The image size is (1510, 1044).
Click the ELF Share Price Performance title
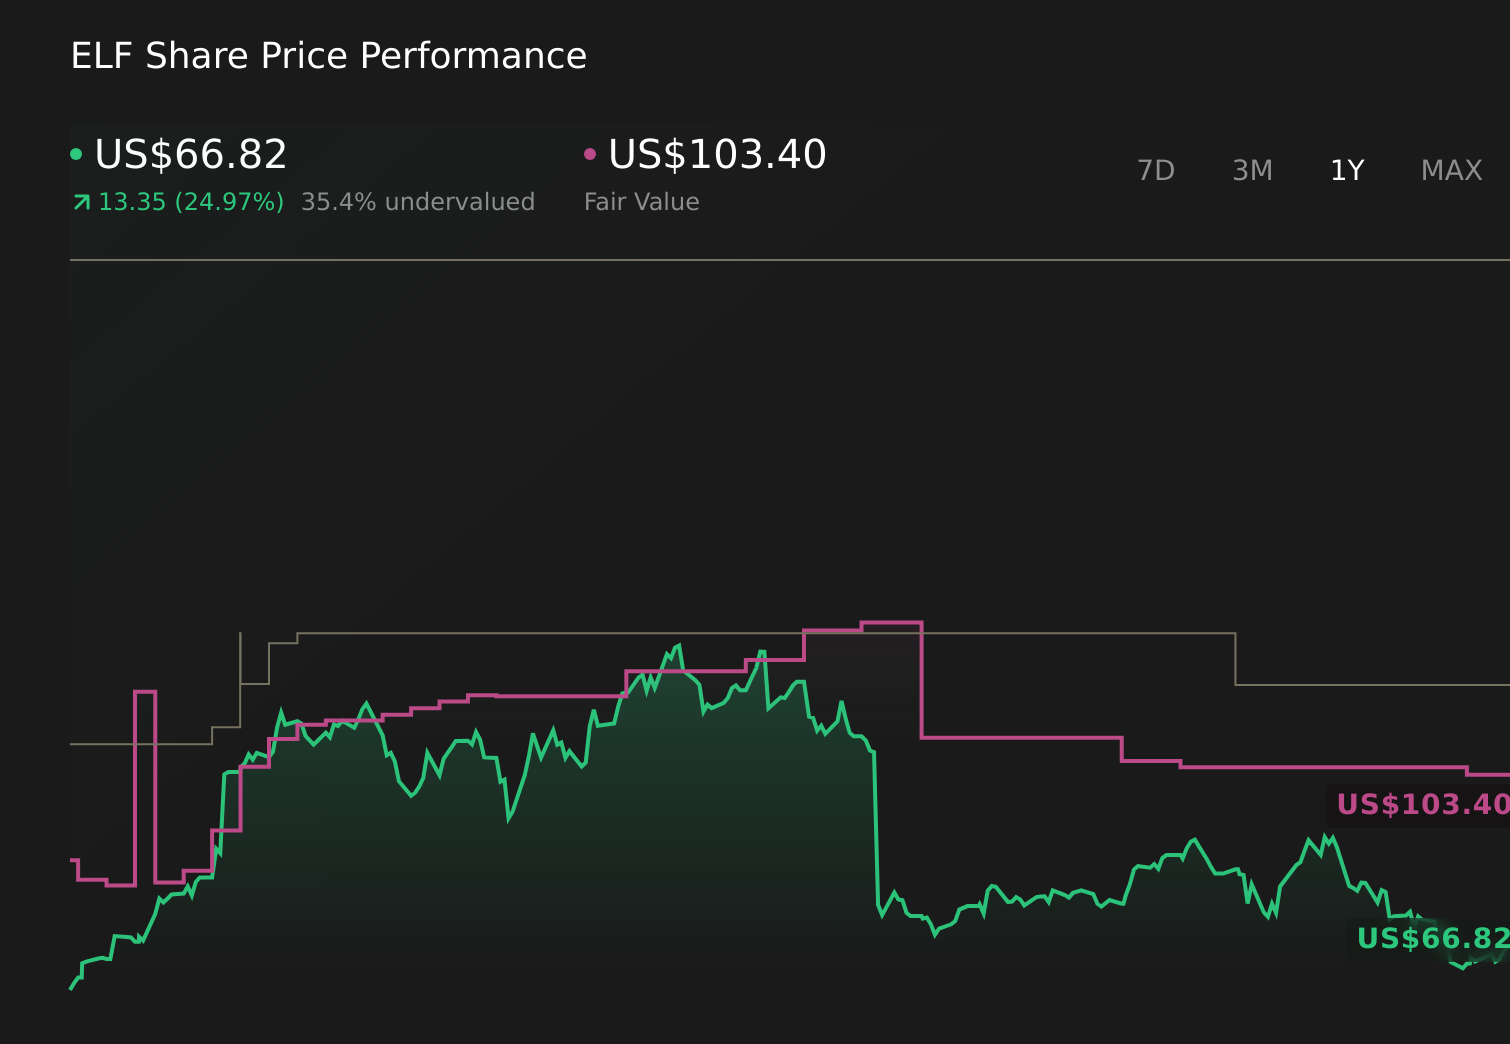328,56
